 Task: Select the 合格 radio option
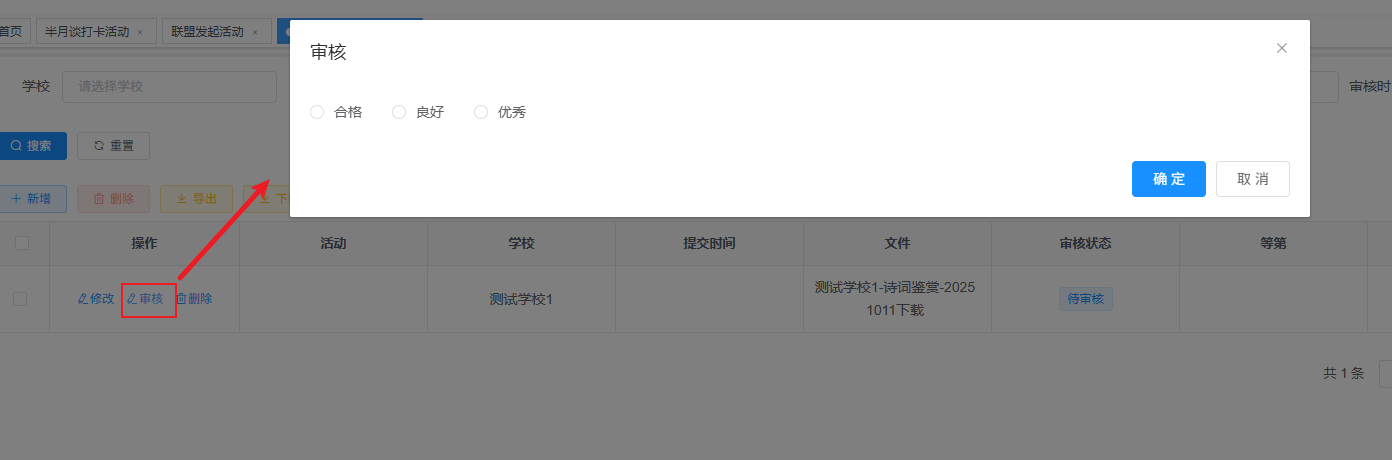[x=317, y=112]
